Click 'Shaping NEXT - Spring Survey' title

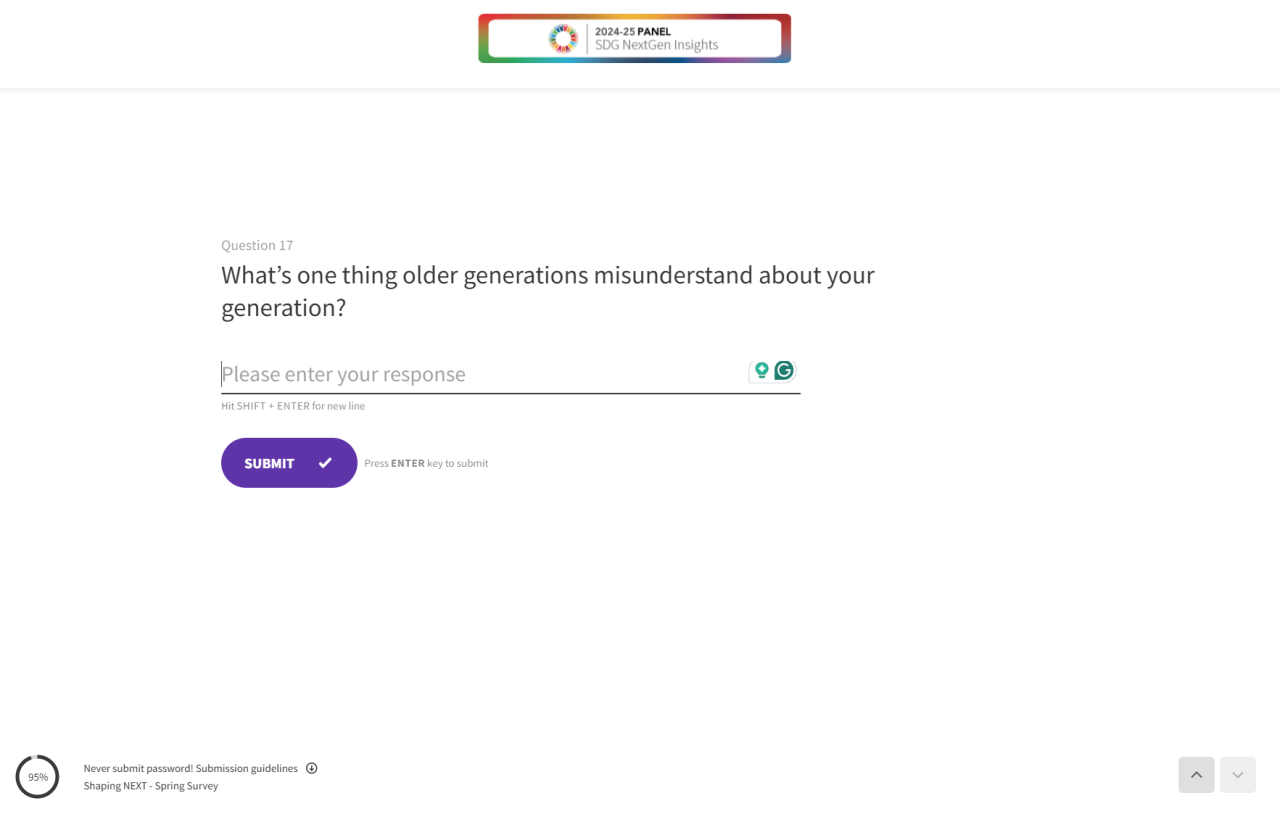[x=151, y=786]
